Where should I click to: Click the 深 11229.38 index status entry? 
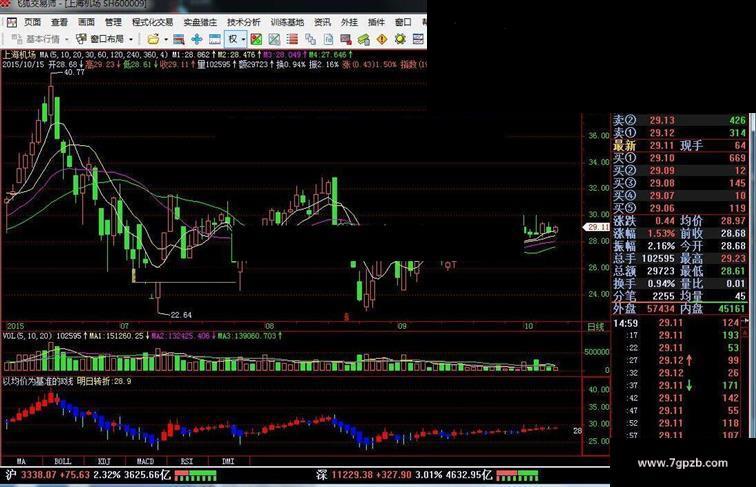404,475
